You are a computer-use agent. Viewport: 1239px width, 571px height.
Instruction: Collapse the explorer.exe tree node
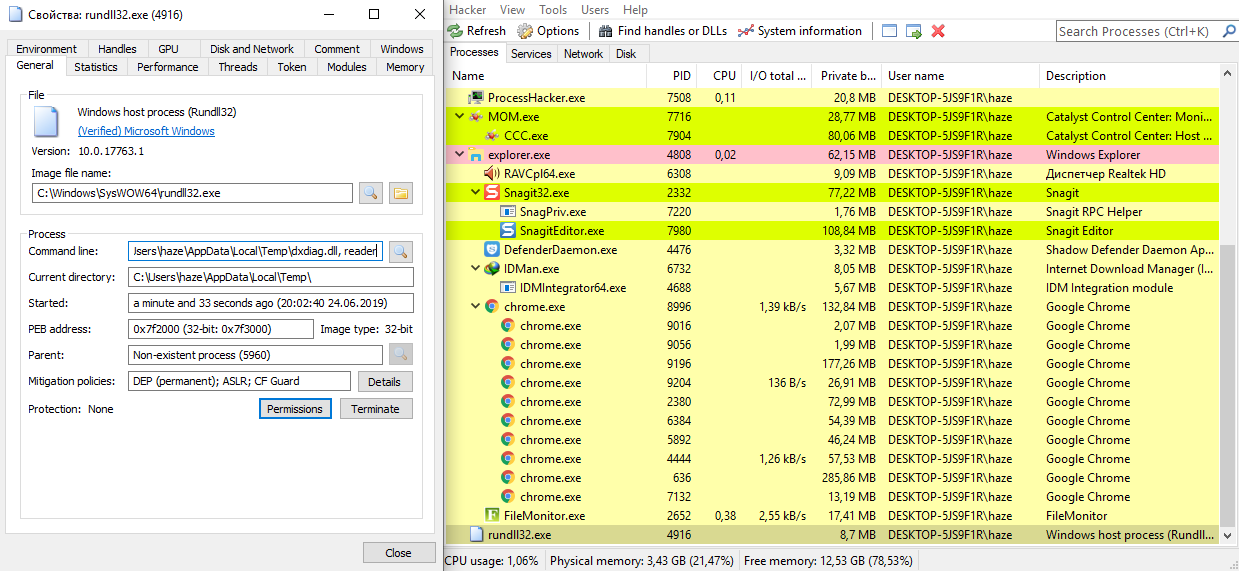[460, 155]
